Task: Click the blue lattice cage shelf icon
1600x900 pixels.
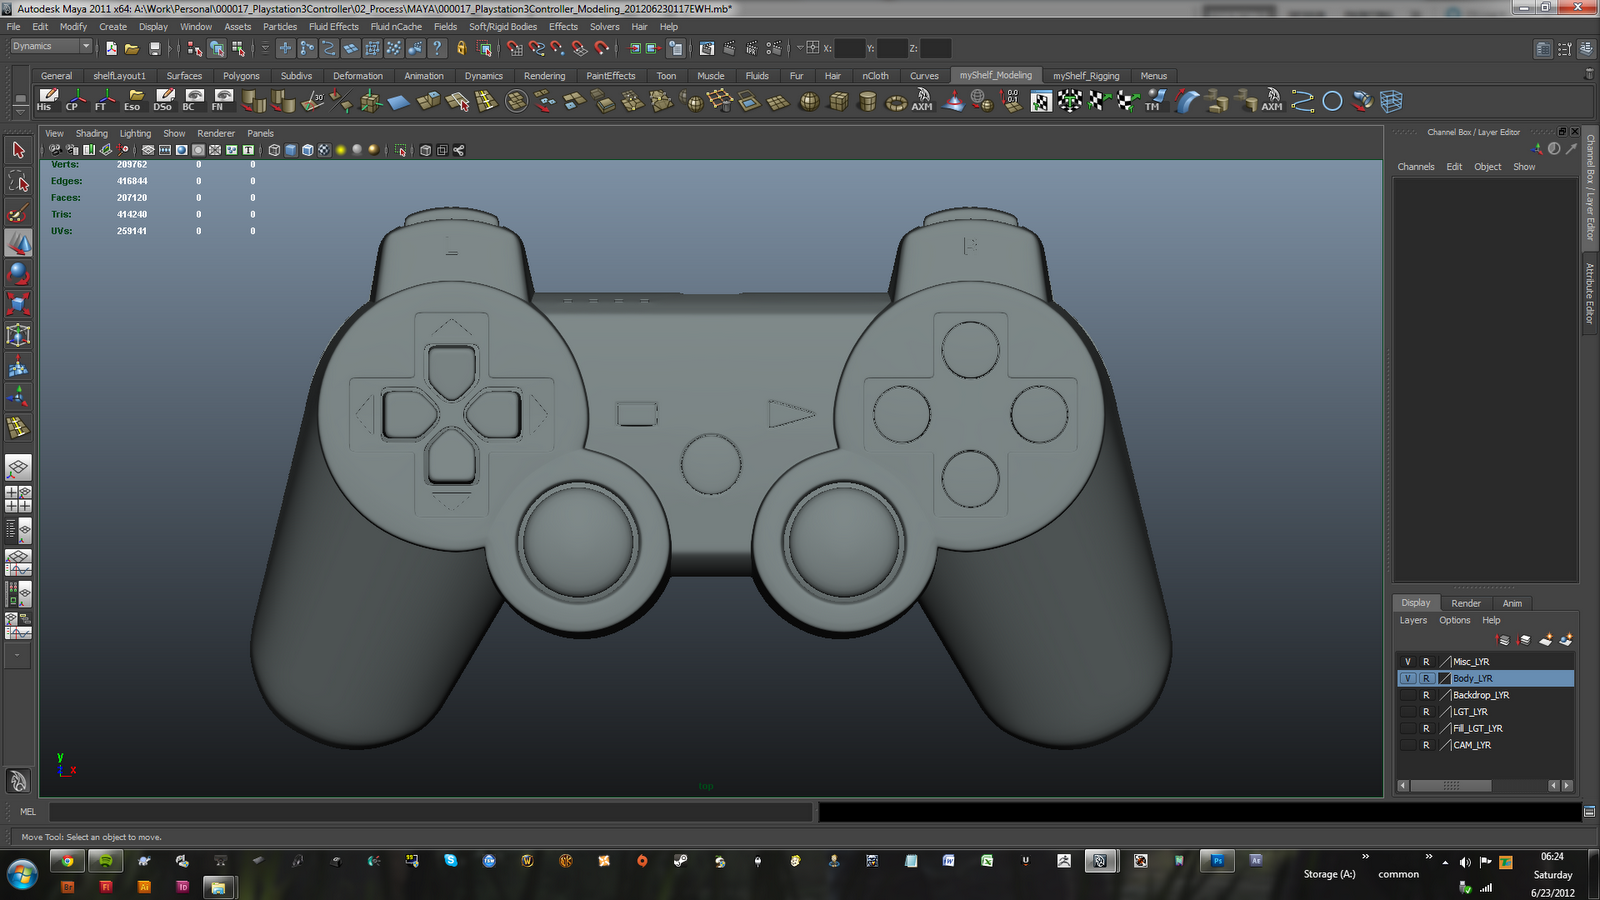Action: pos(1391,101)
